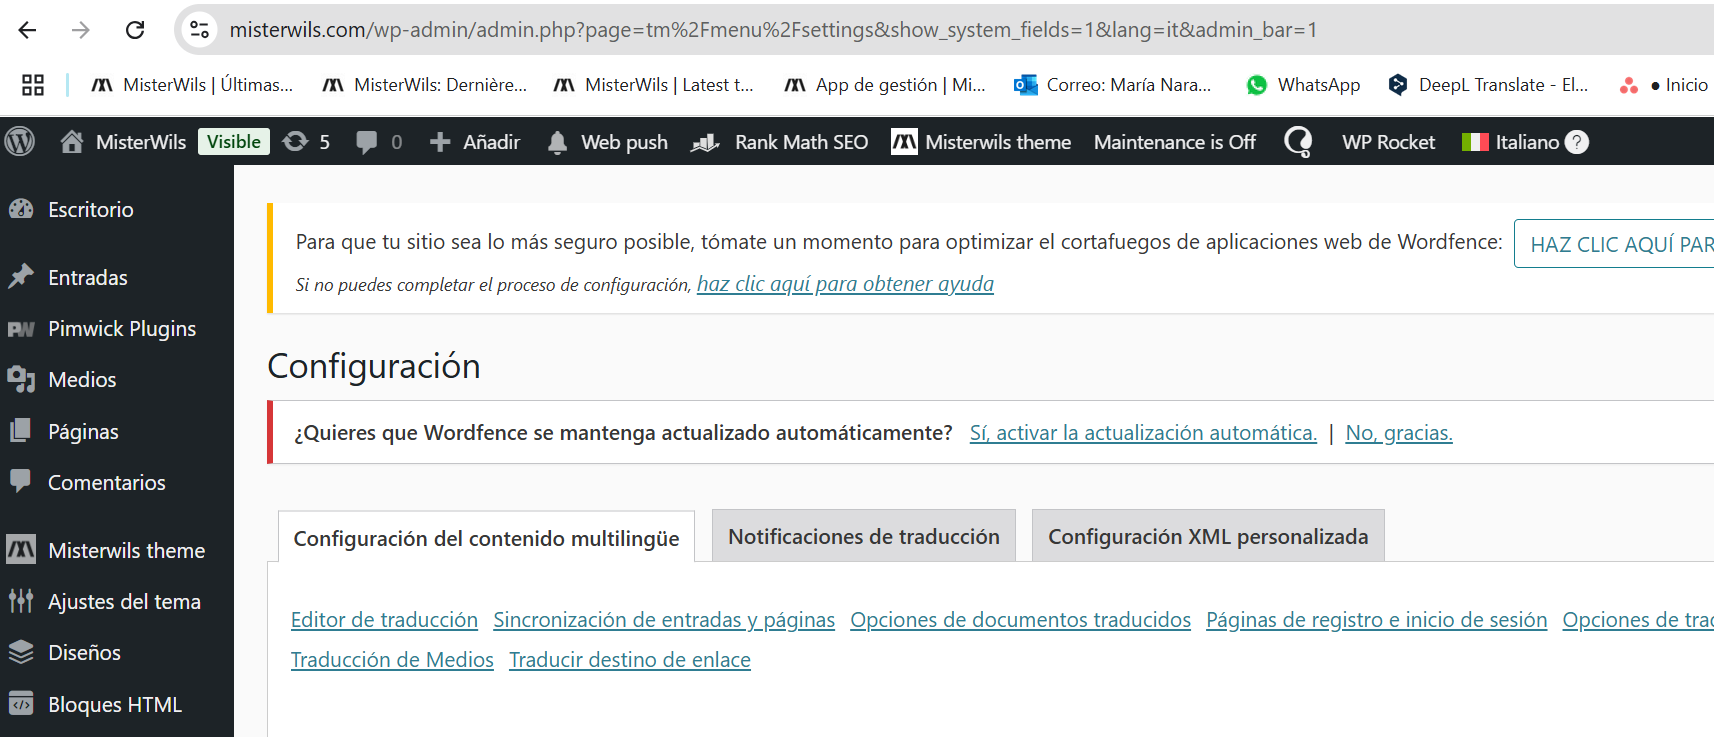Jump to Opciones de documentos traducidos
1714x737 pixels.
tap(1020, 620)
